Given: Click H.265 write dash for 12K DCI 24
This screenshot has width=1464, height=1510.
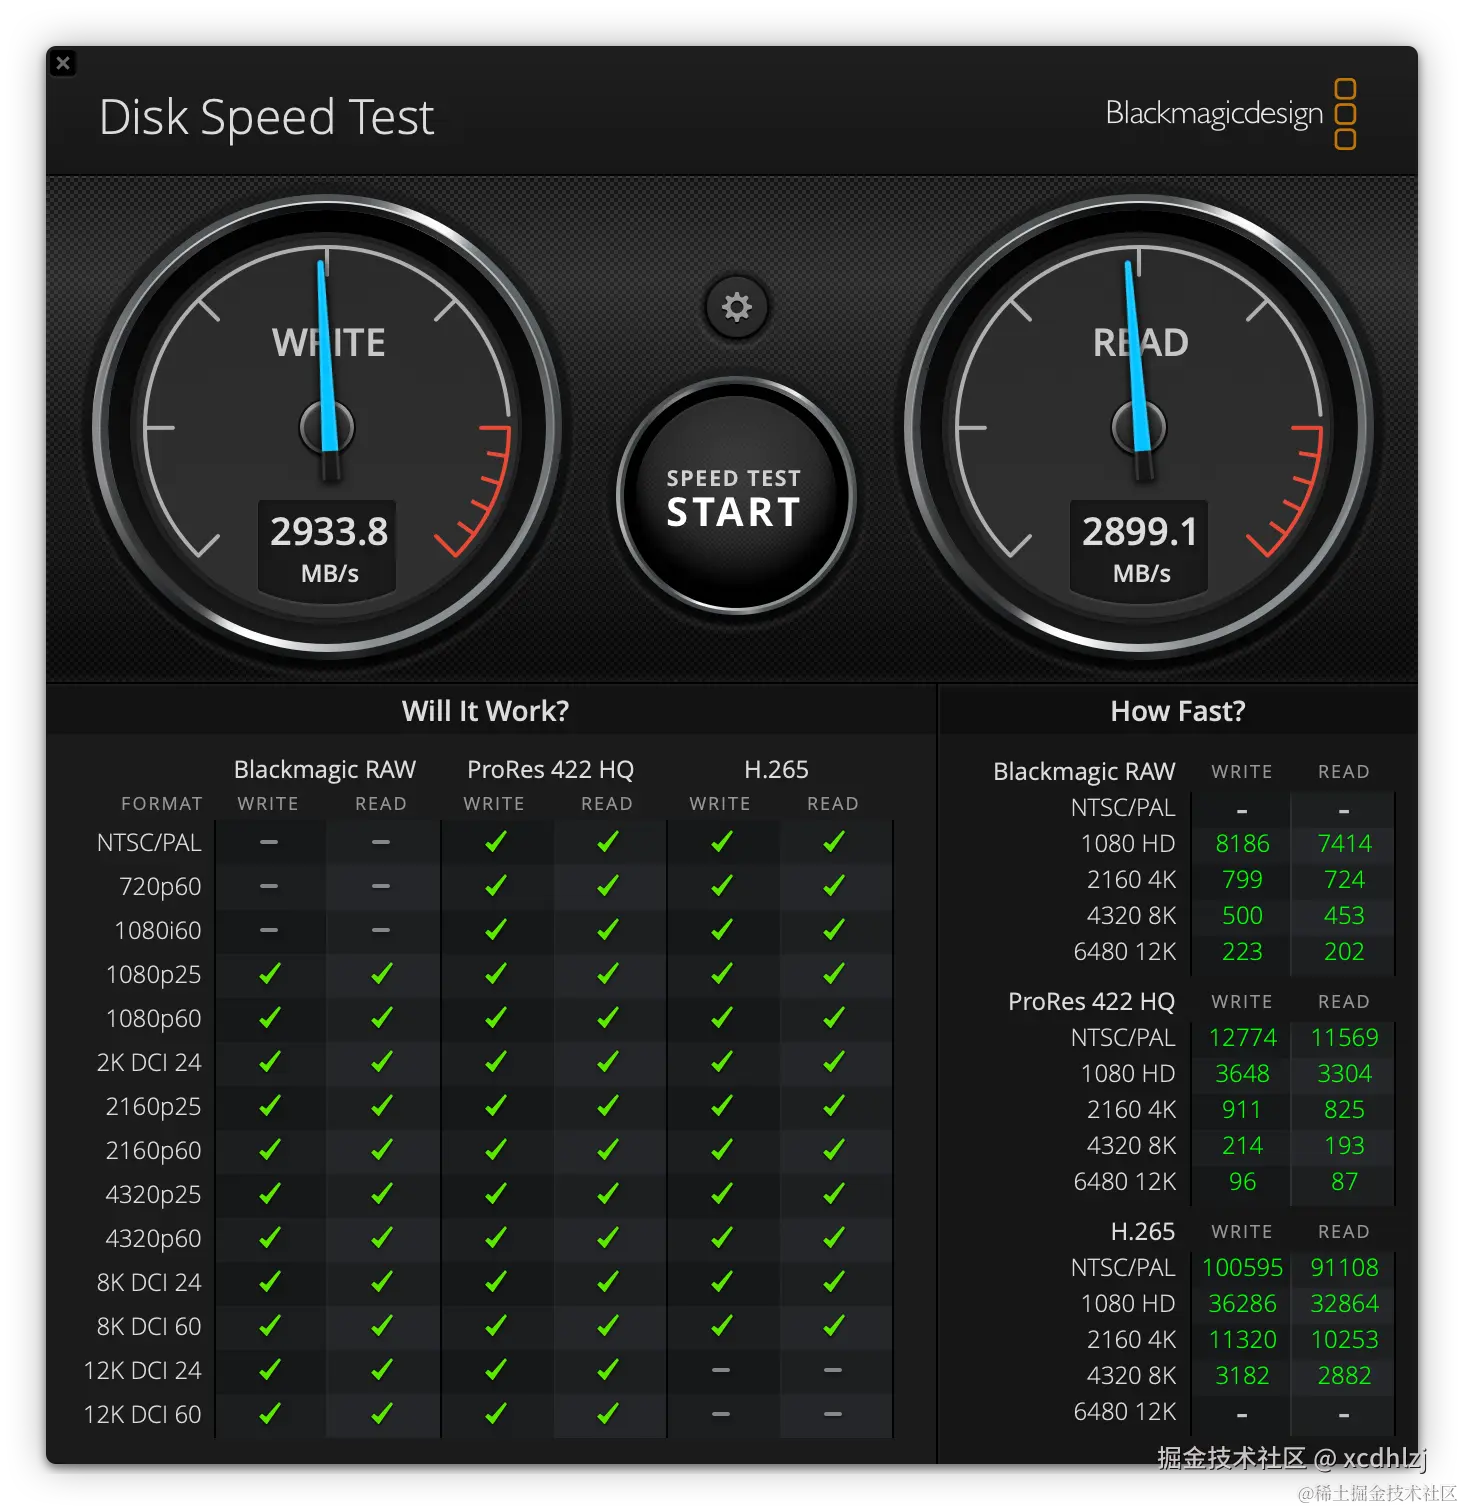Looking at the screenshot, I should (721, 1370).
